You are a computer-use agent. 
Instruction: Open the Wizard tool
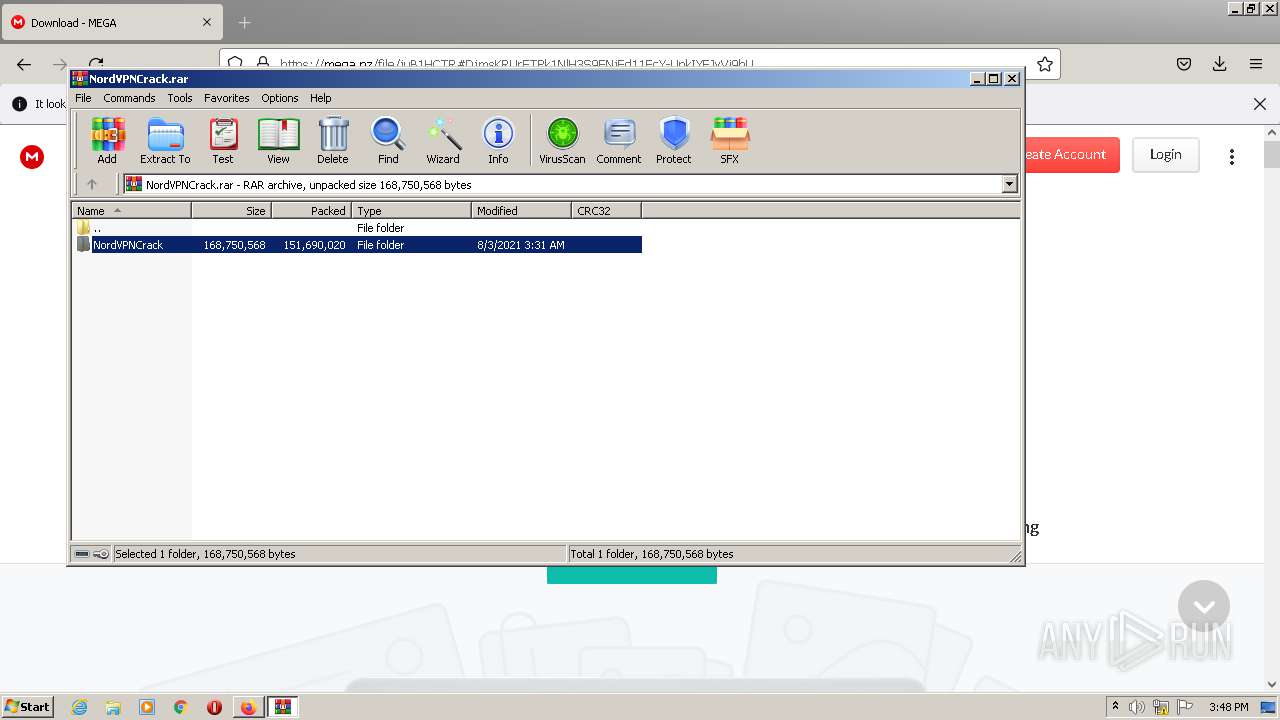coord(443,140)
